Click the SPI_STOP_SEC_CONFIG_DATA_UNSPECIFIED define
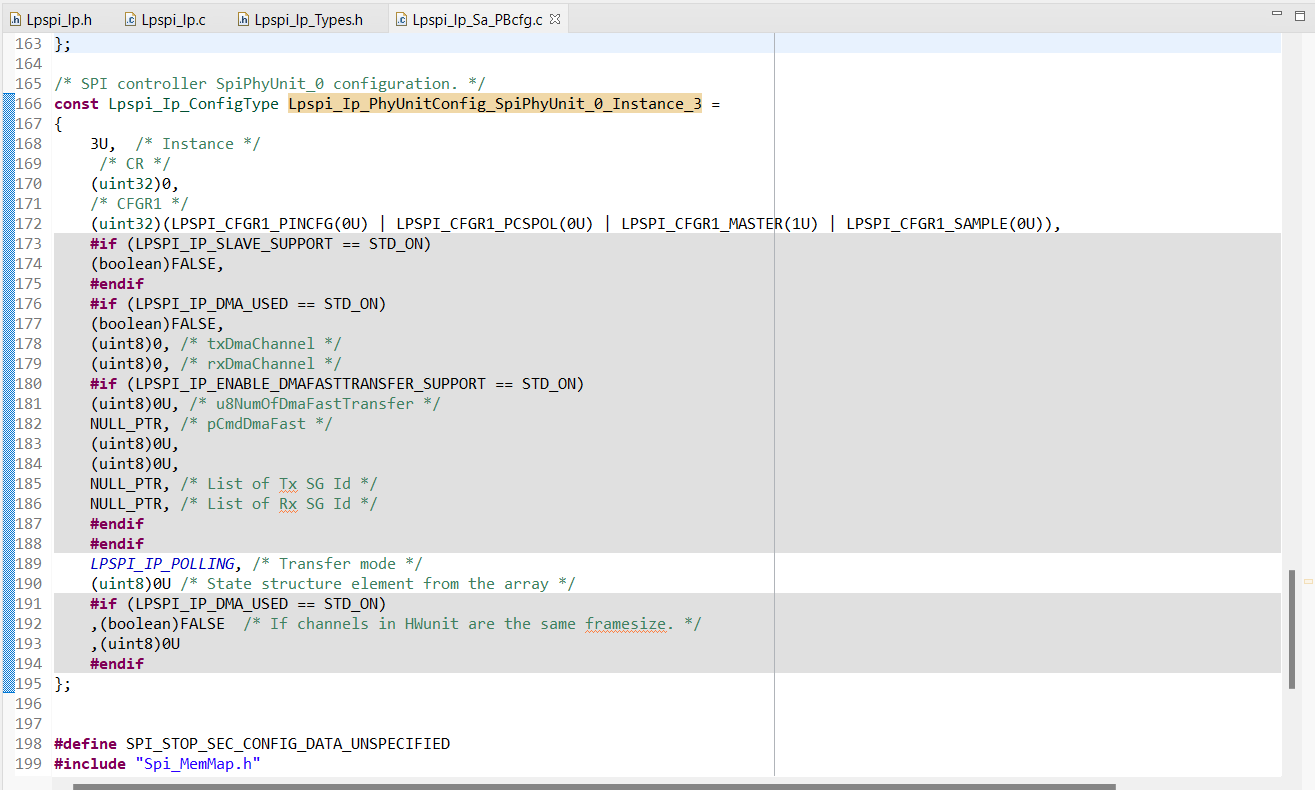 pos(288,743)
